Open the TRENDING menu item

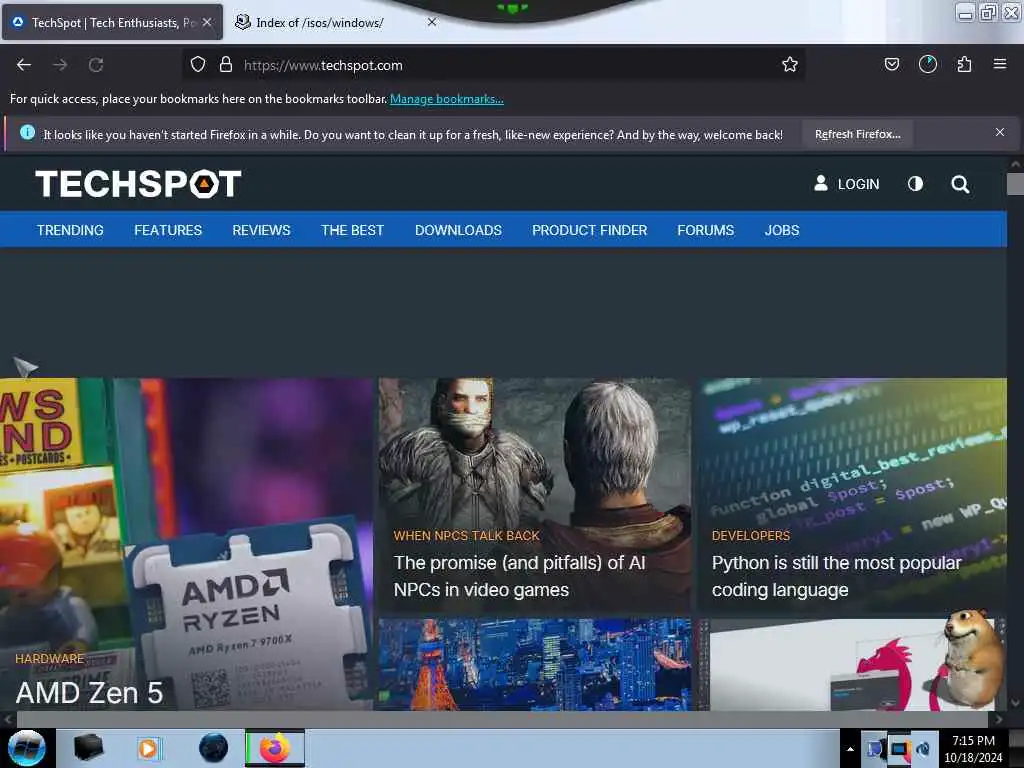(x=70, y=231)
